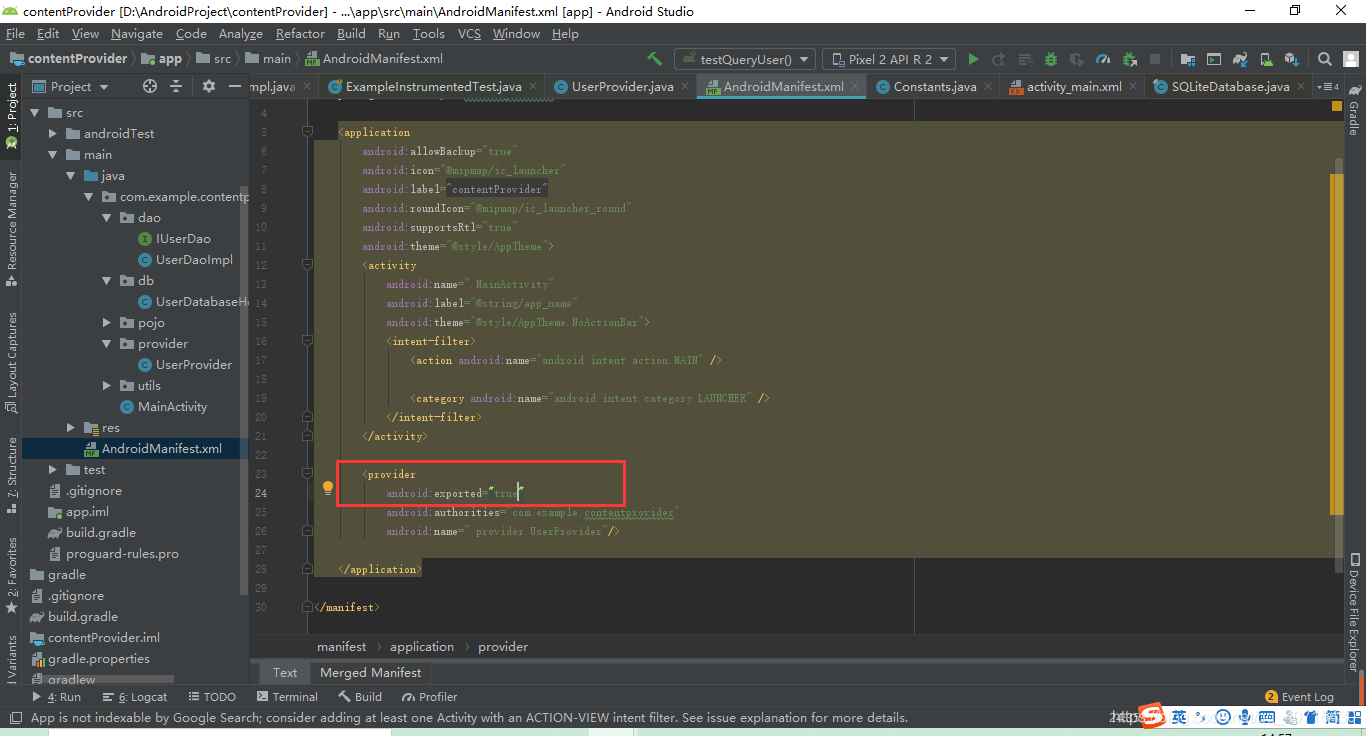Image resolution: width=1366 pixels, height=736 pixels.
Task: Open the 6: Logcat tool window
Action: tap(136, 697)
